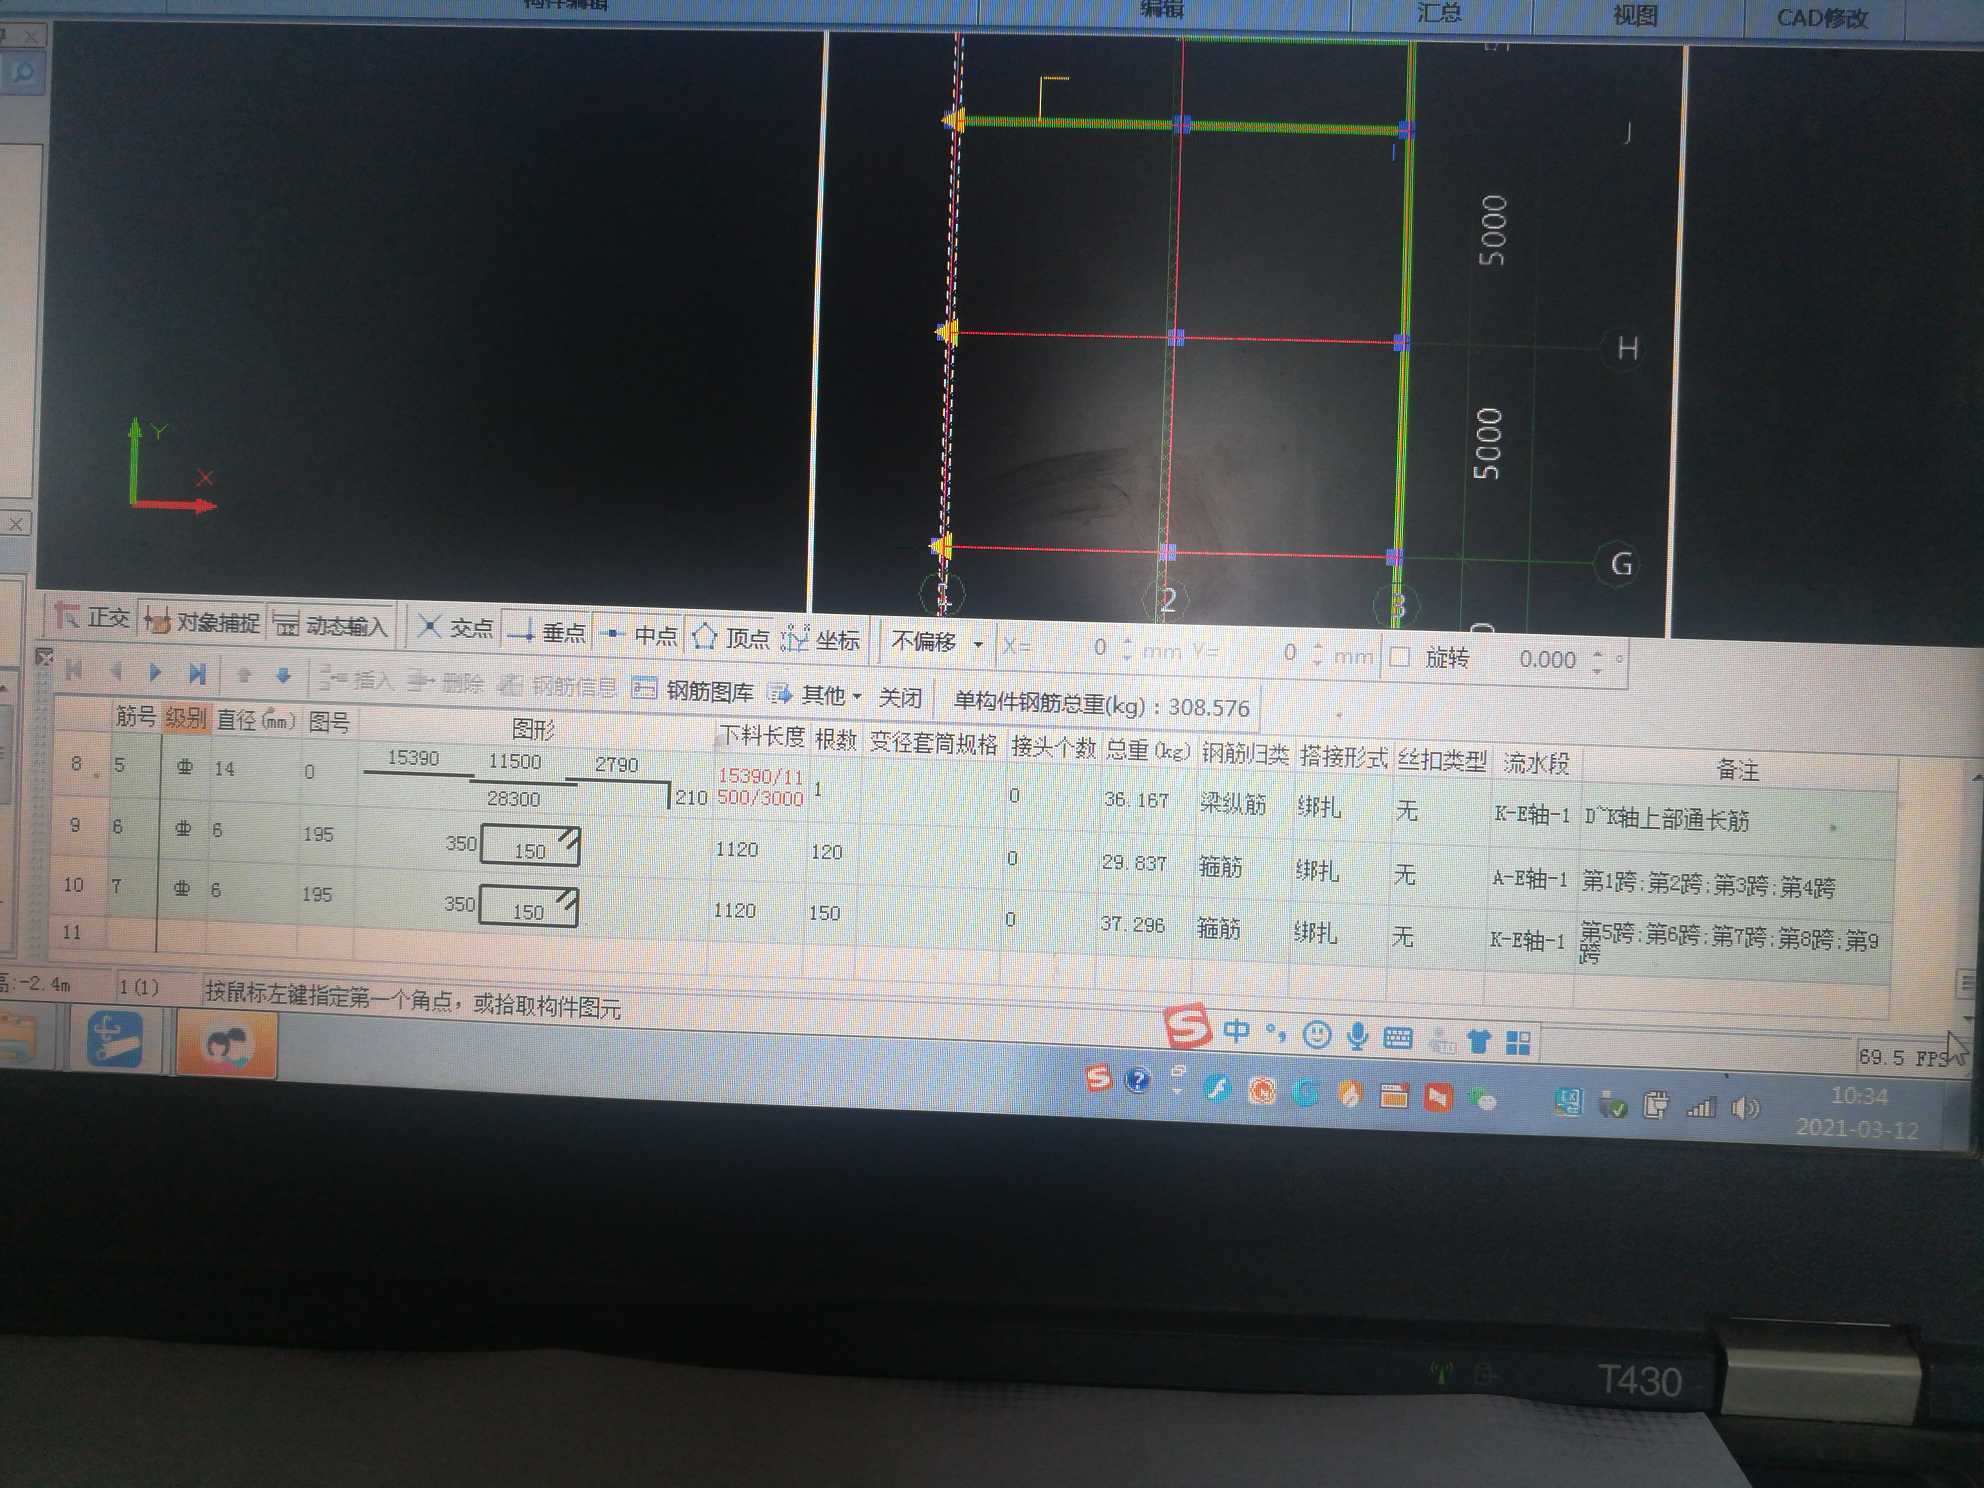Click the 36.167 weight cell
This screenshot has height=1488, width=1984.
1137,800
